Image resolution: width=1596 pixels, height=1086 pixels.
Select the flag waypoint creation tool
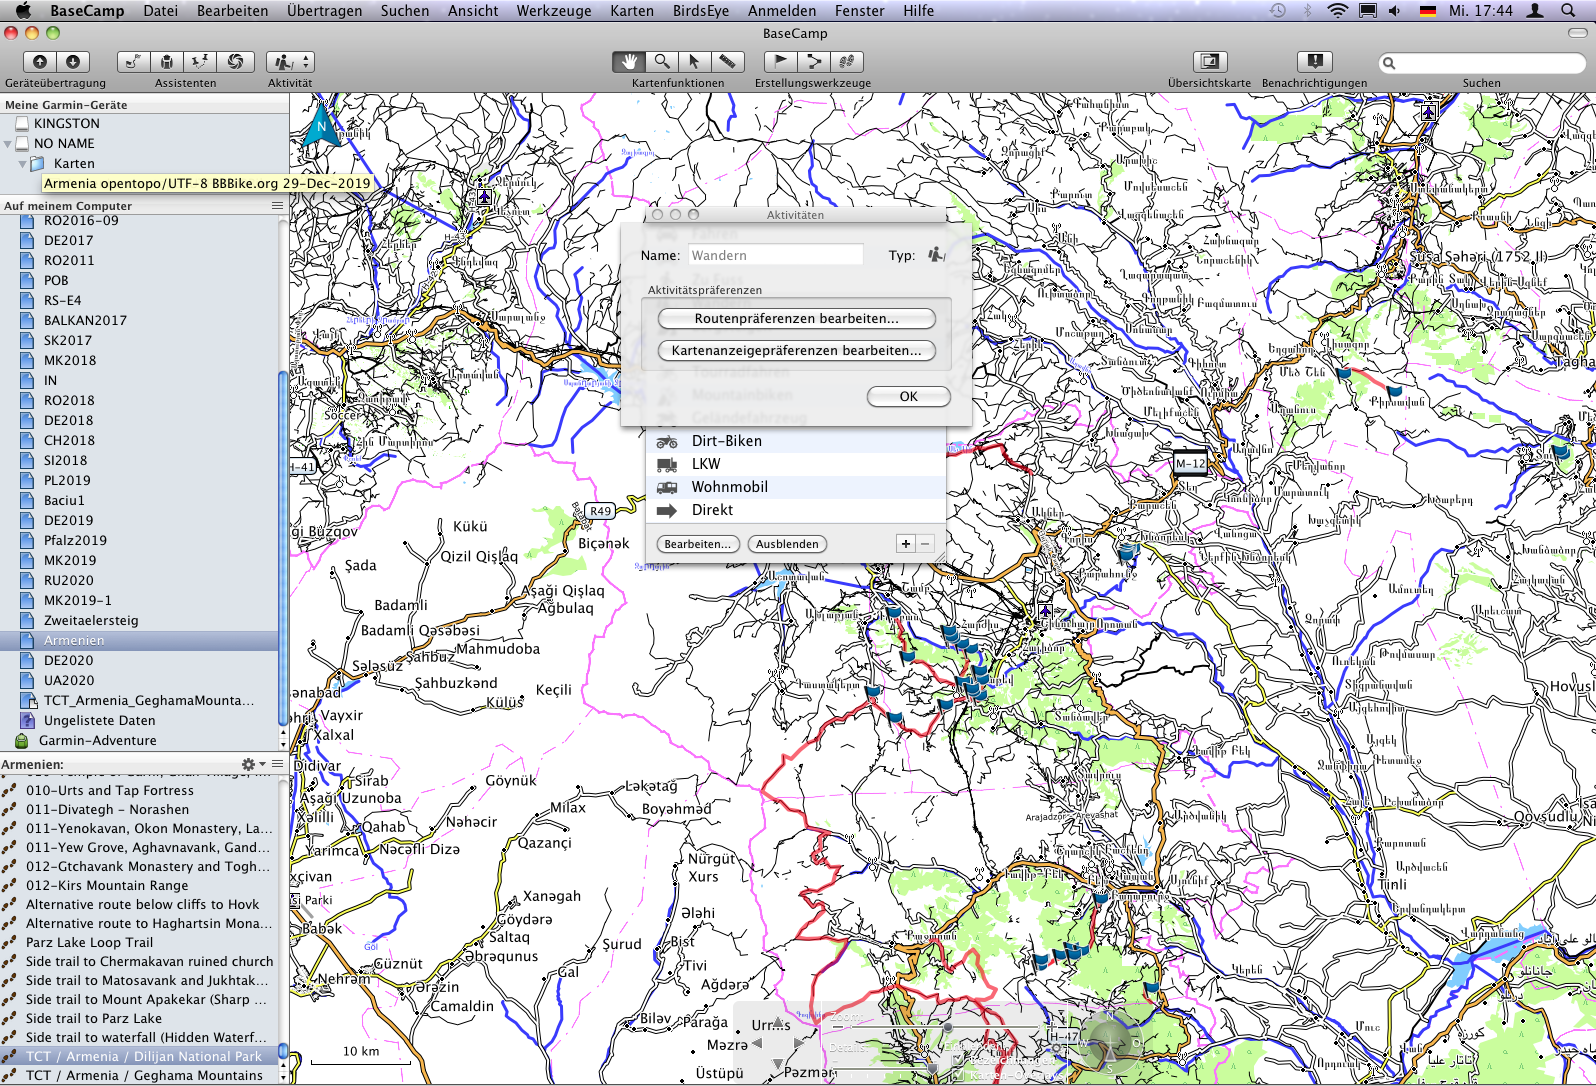(781, 62)
